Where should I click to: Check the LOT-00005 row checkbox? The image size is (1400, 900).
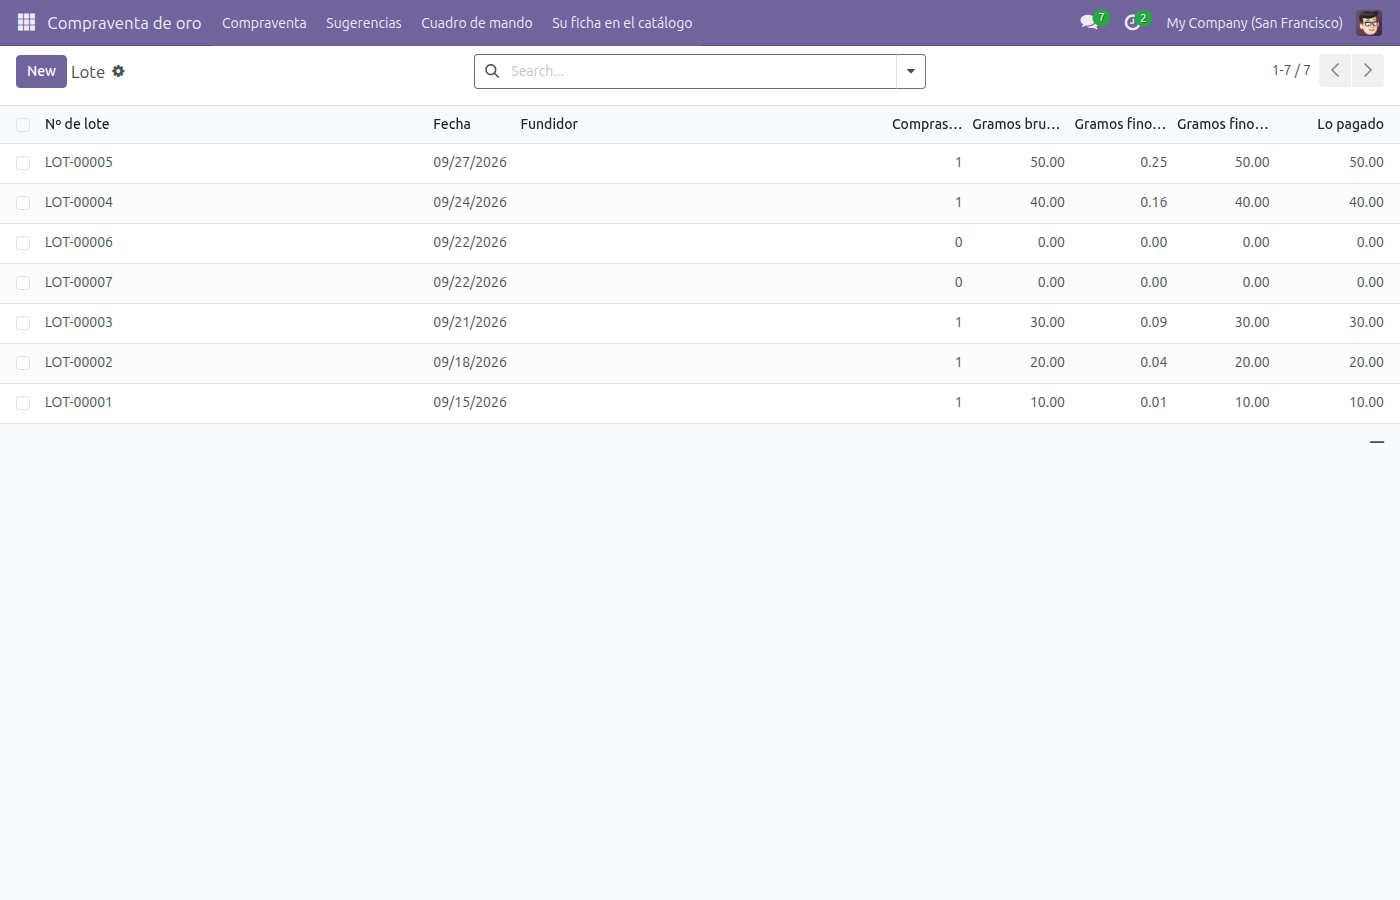(23, 163)
